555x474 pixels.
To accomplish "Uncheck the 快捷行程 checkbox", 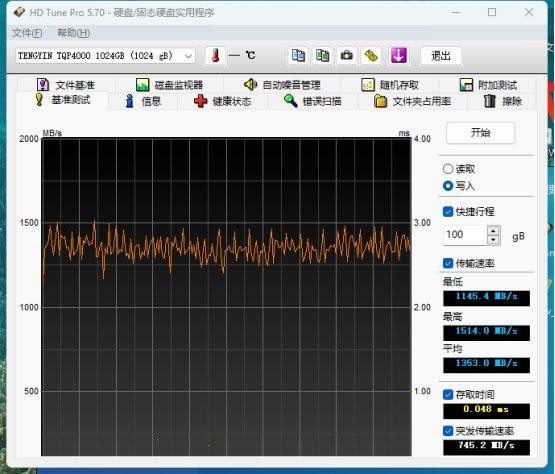I will pos(448,212).
